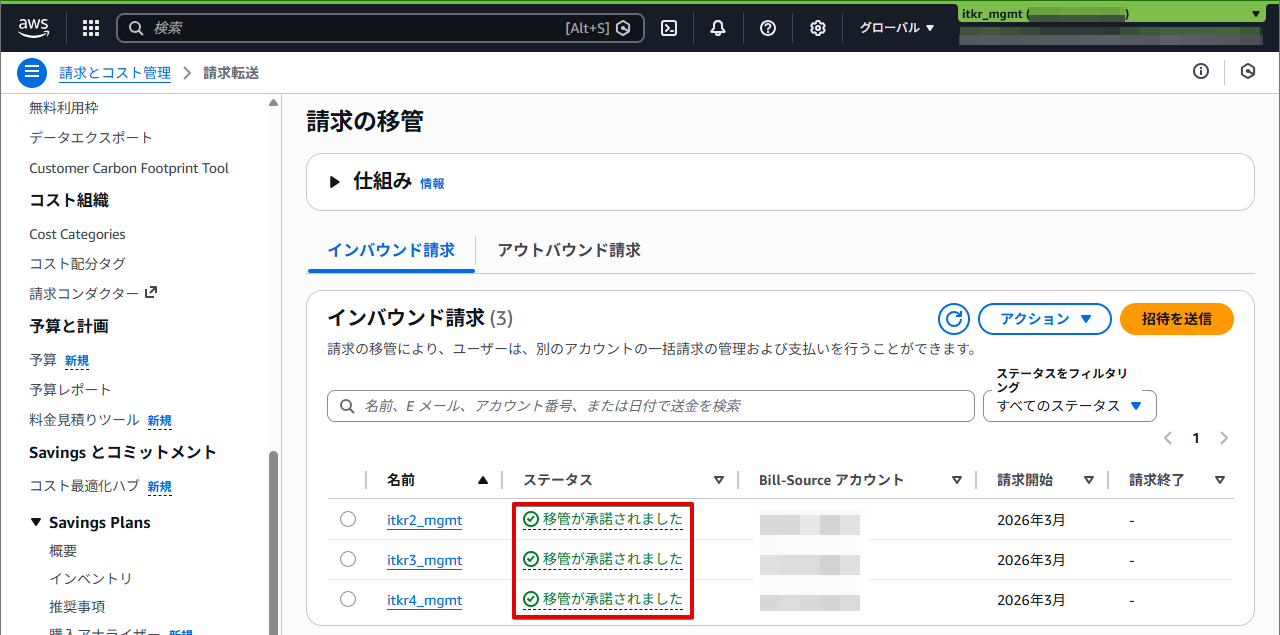Click the Amazon Q icon in the search box
Viewport: 1280px width, 635px height.
click(x=623, y=28)
